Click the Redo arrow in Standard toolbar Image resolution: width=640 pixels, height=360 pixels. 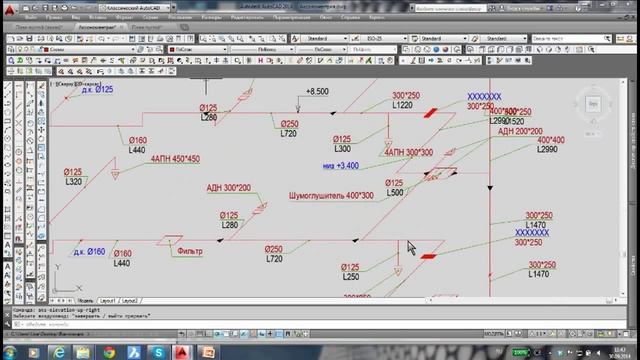pos(115,38)
